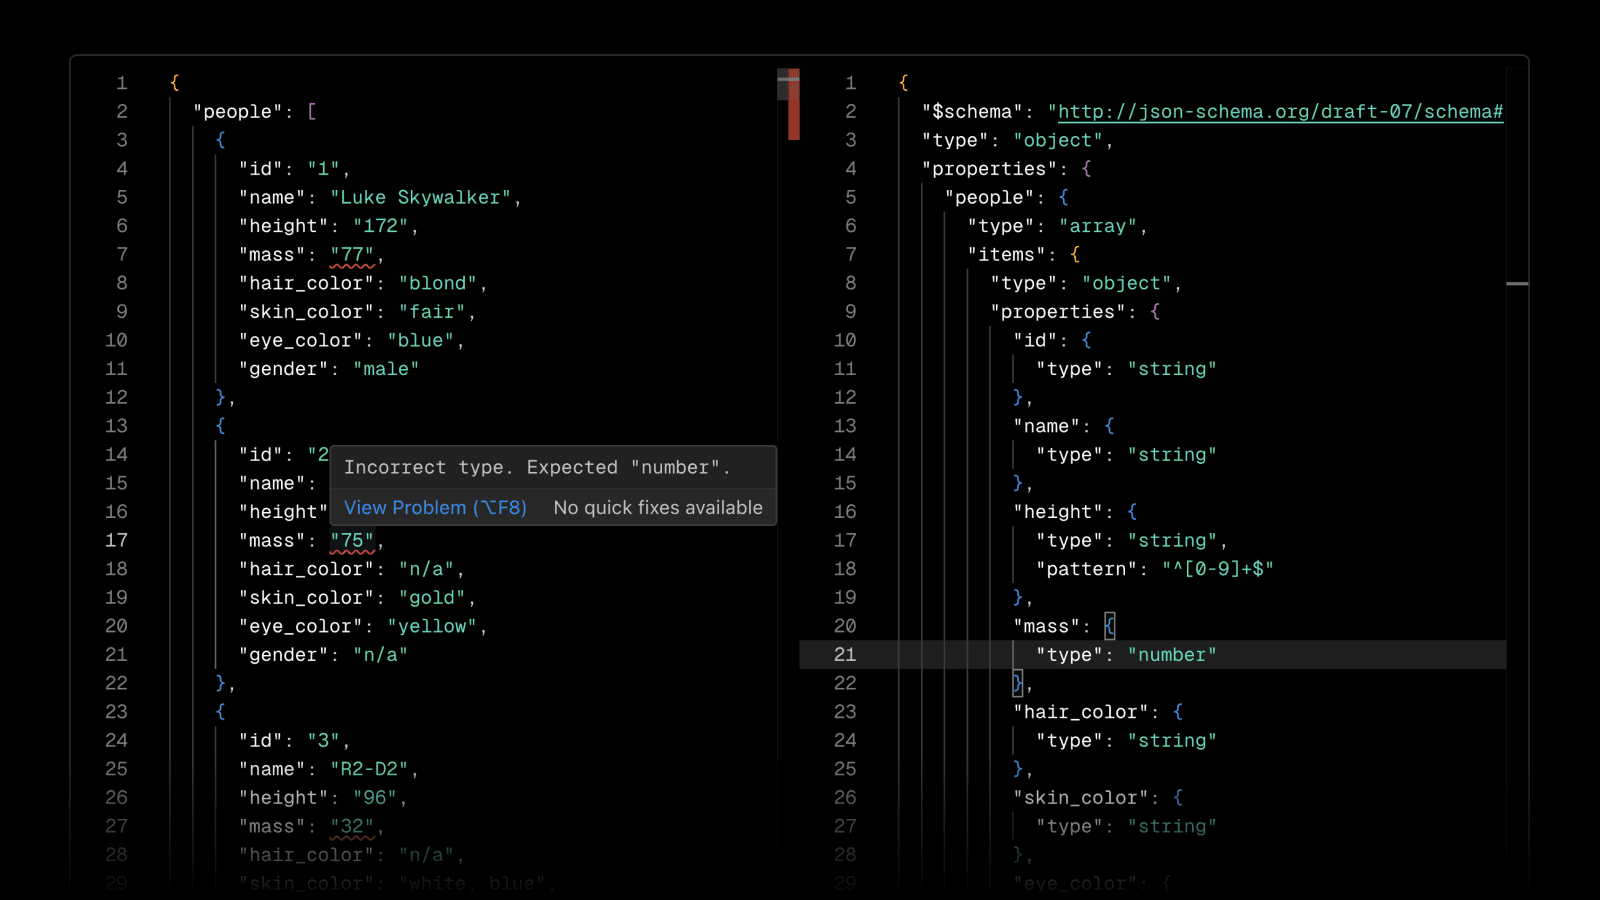The width and height of the screenshot is (1600, 900).
Task: Click the "^[0-9]+$" pattern value
Action: (1217, 569)
